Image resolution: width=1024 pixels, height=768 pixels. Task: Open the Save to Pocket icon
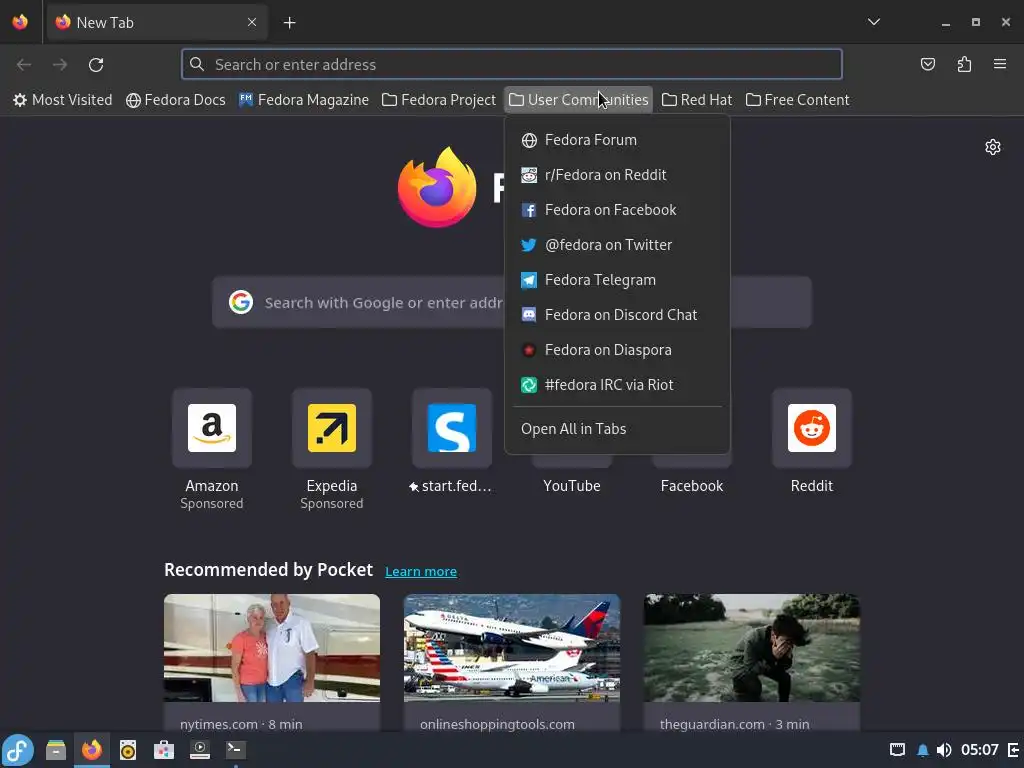pyautogui.click(x=928, y=64)
